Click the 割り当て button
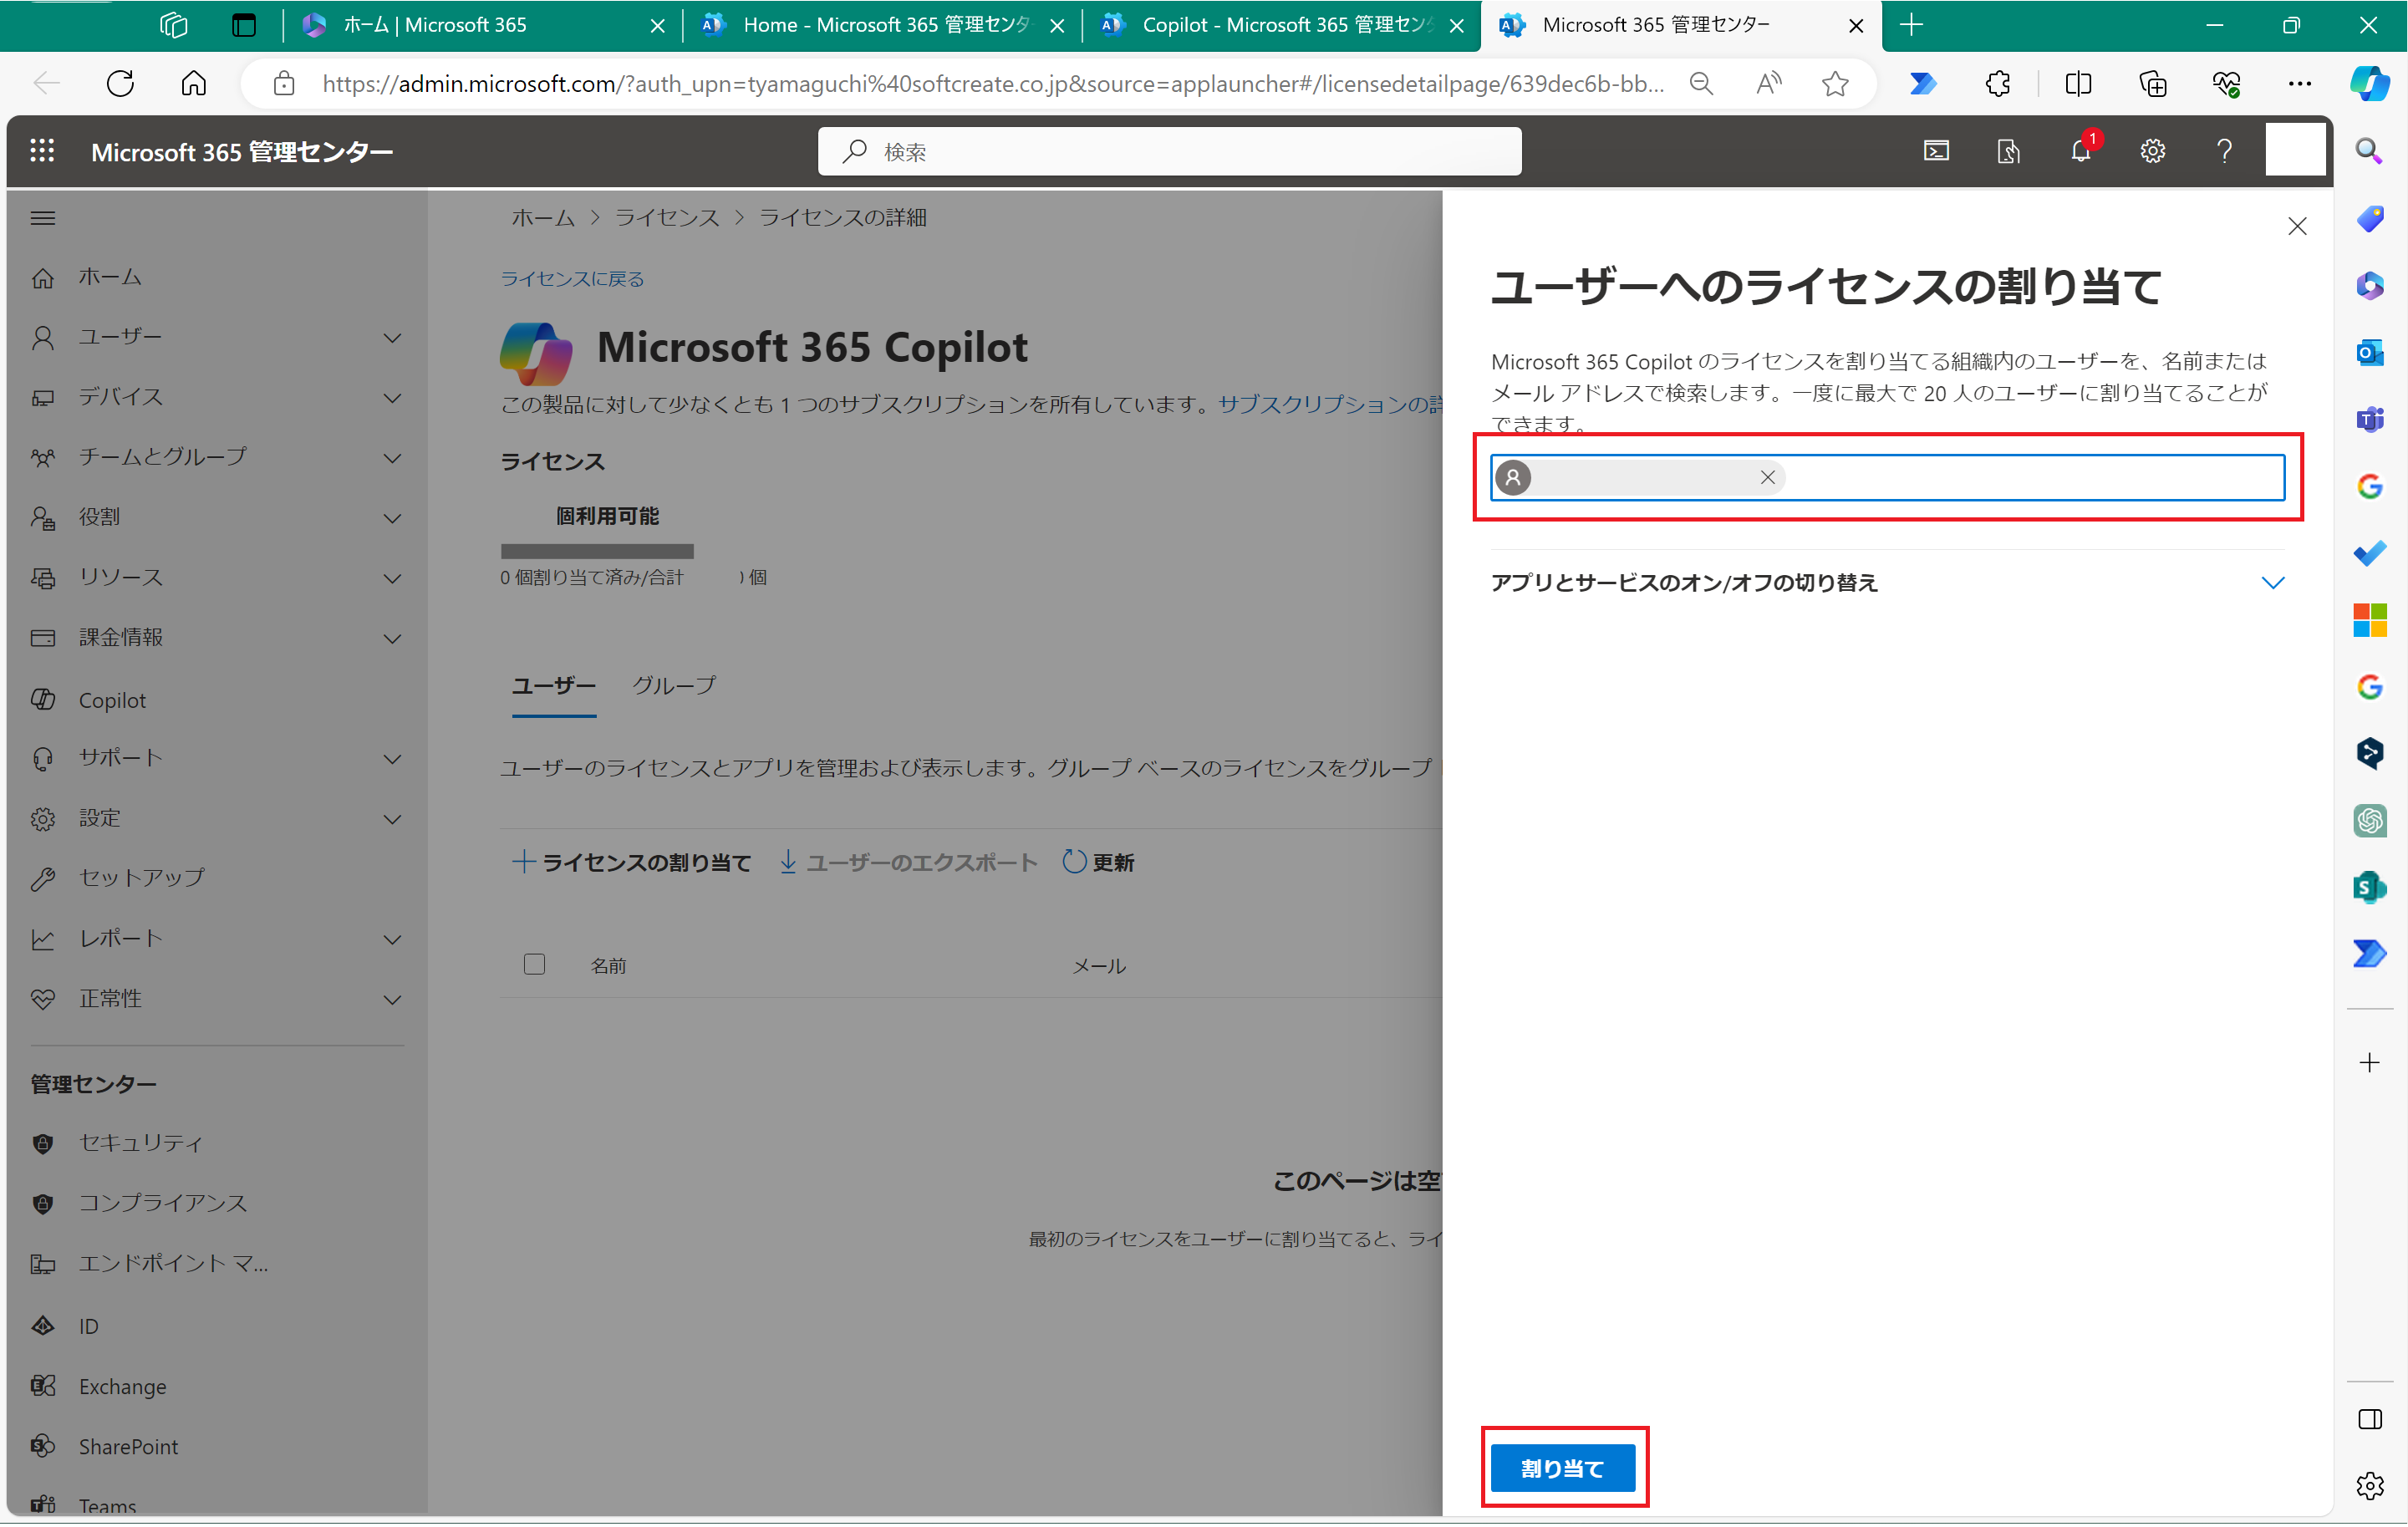Screen dimensions: 2408x1527 pyautogui.click(x=1562, y=1468)
